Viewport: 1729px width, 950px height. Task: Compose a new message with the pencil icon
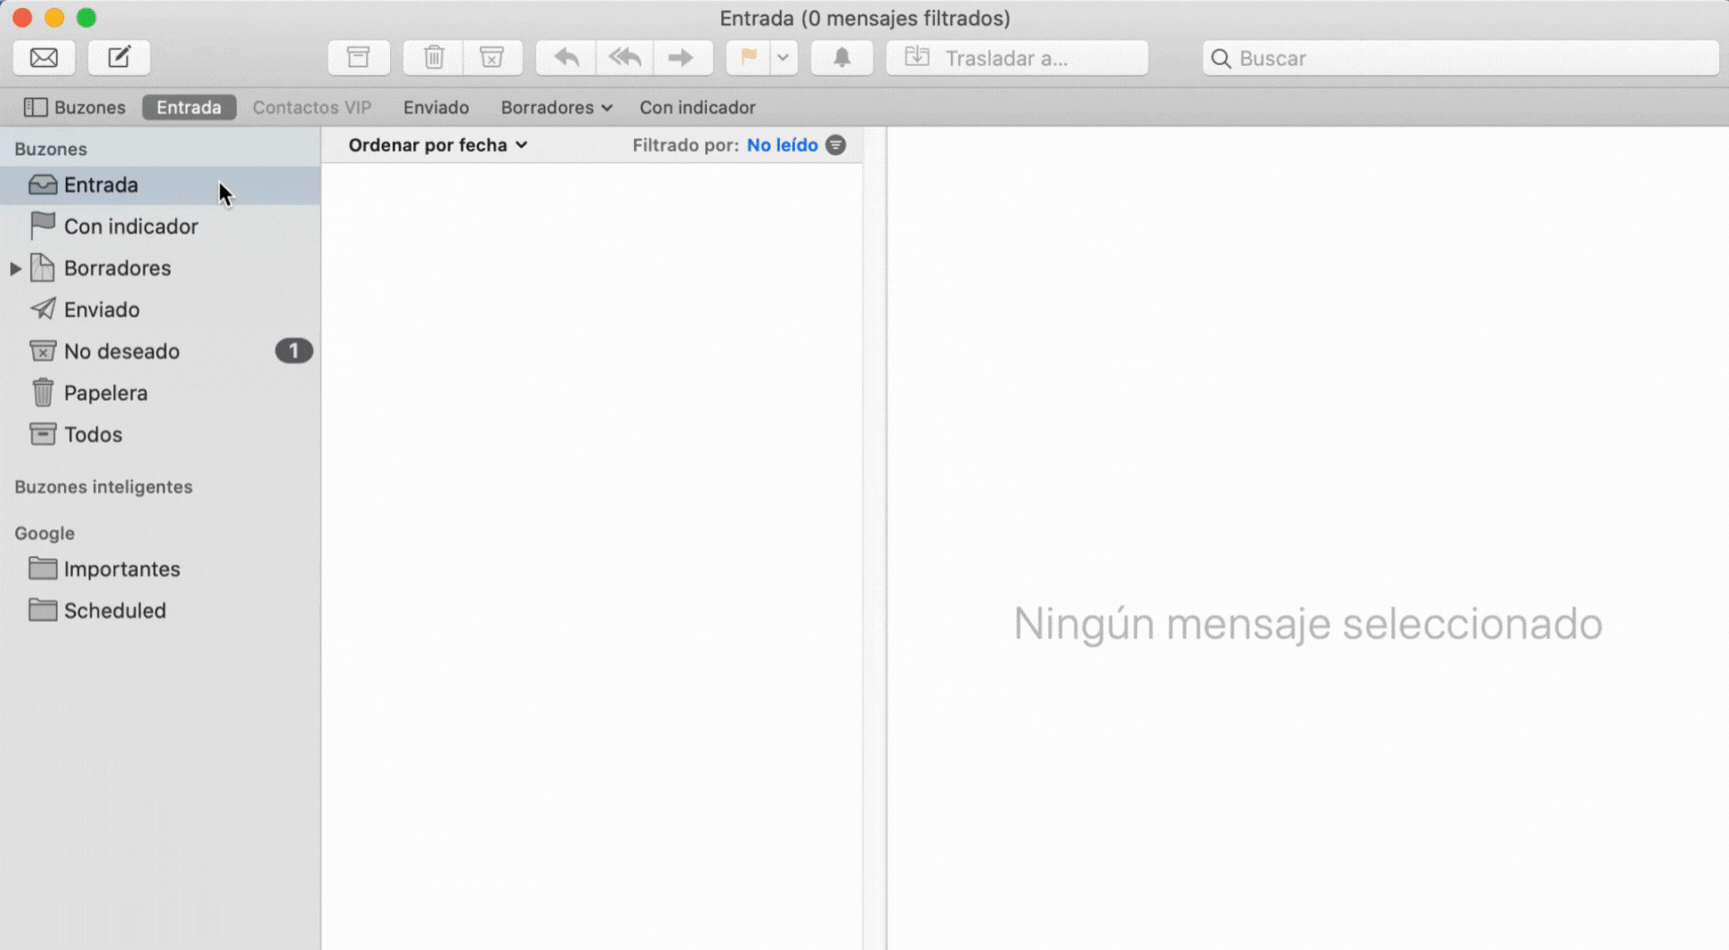point(119,58)
